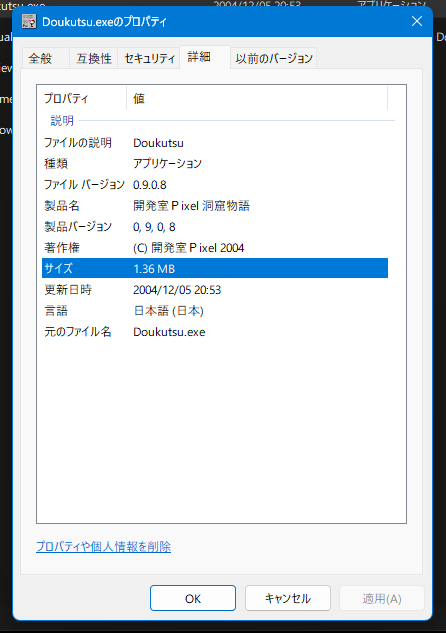Select the セキュリティ tab
Image resolution: width=446 pixels, height=633 pixels.
[x=149, y=58]
